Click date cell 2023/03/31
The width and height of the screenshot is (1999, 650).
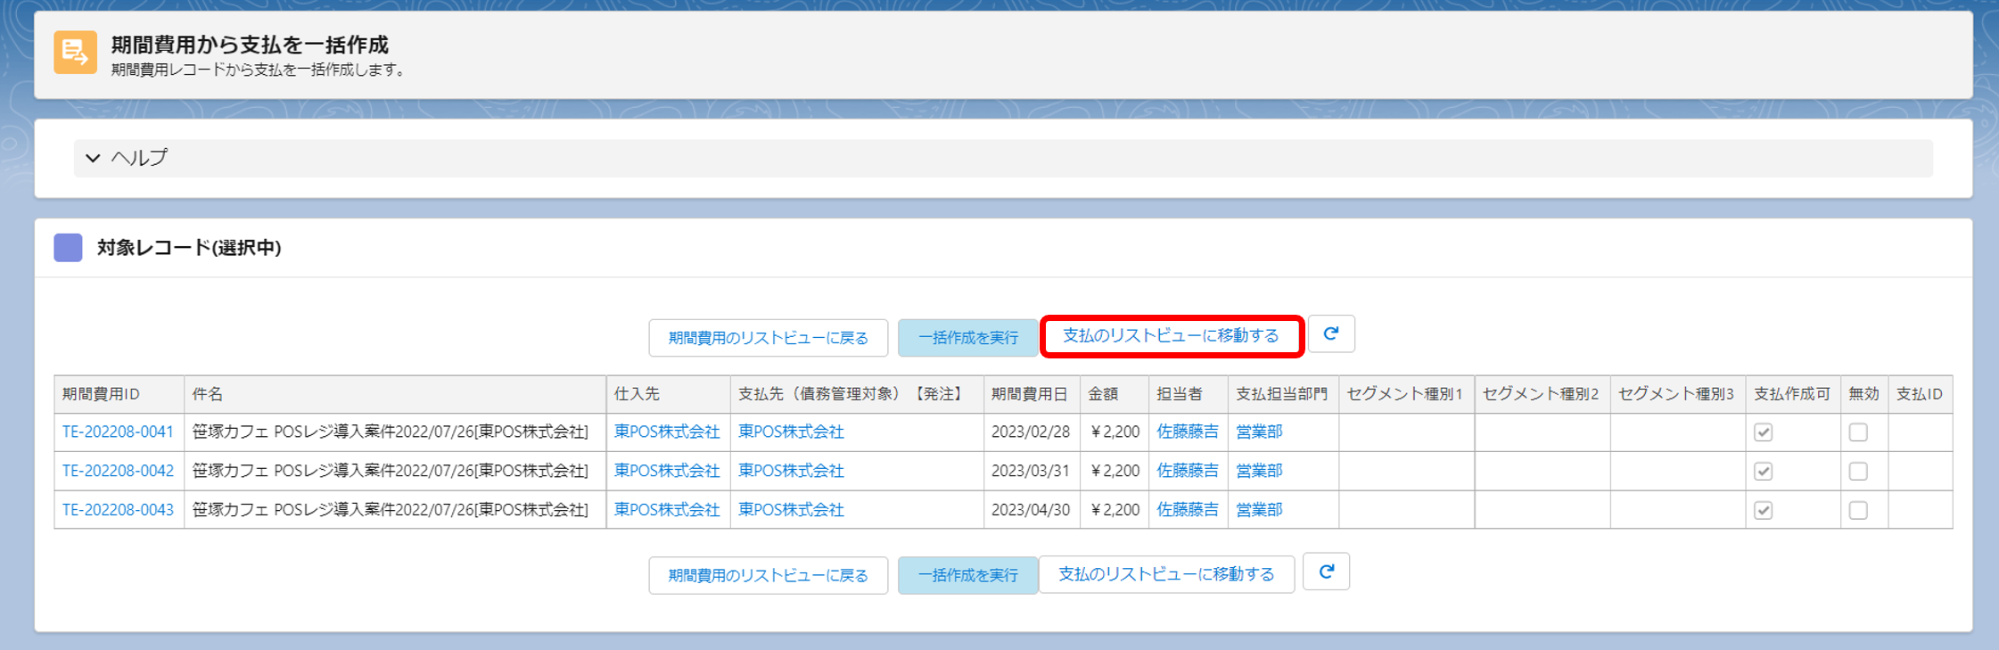[x=1030, y=471]
